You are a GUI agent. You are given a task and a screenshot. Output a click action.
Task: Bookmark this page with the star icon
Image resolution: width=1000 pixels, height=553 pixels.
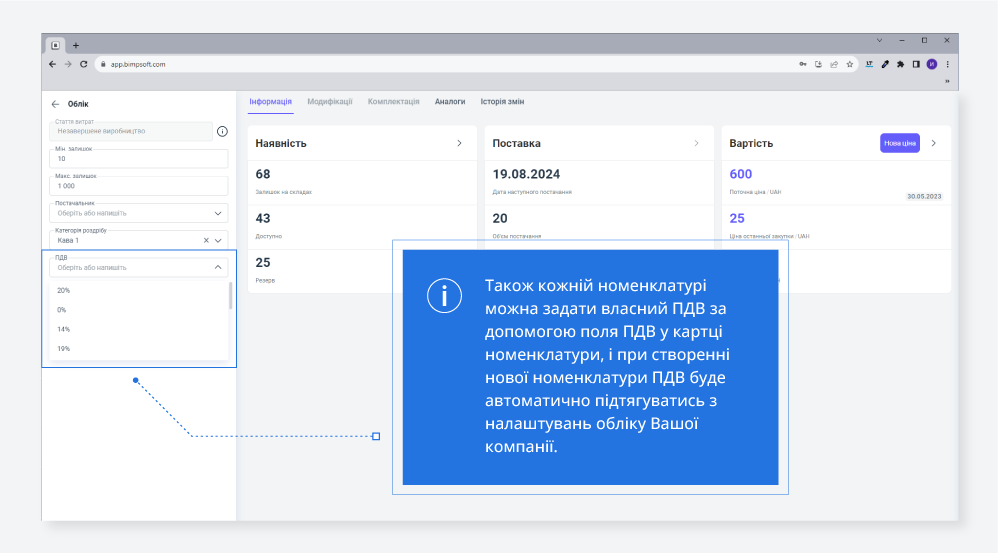[x=849, y=64]
